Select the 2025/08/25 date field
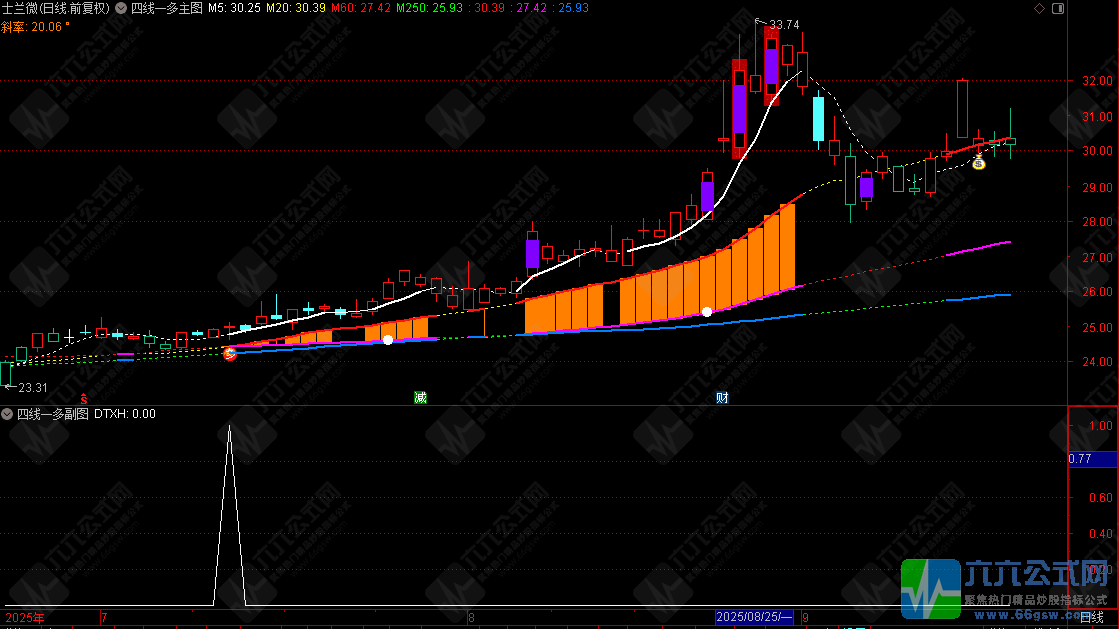1119x629 pixels. 754,617
